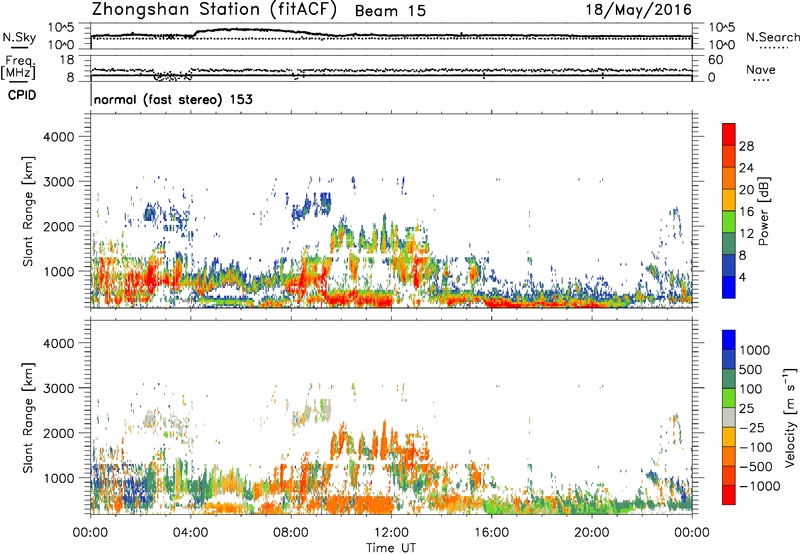Viewport: 800px width, 554px height.
Task: Click the '20' Power colorbar value
Action: [x=746, y=190]
